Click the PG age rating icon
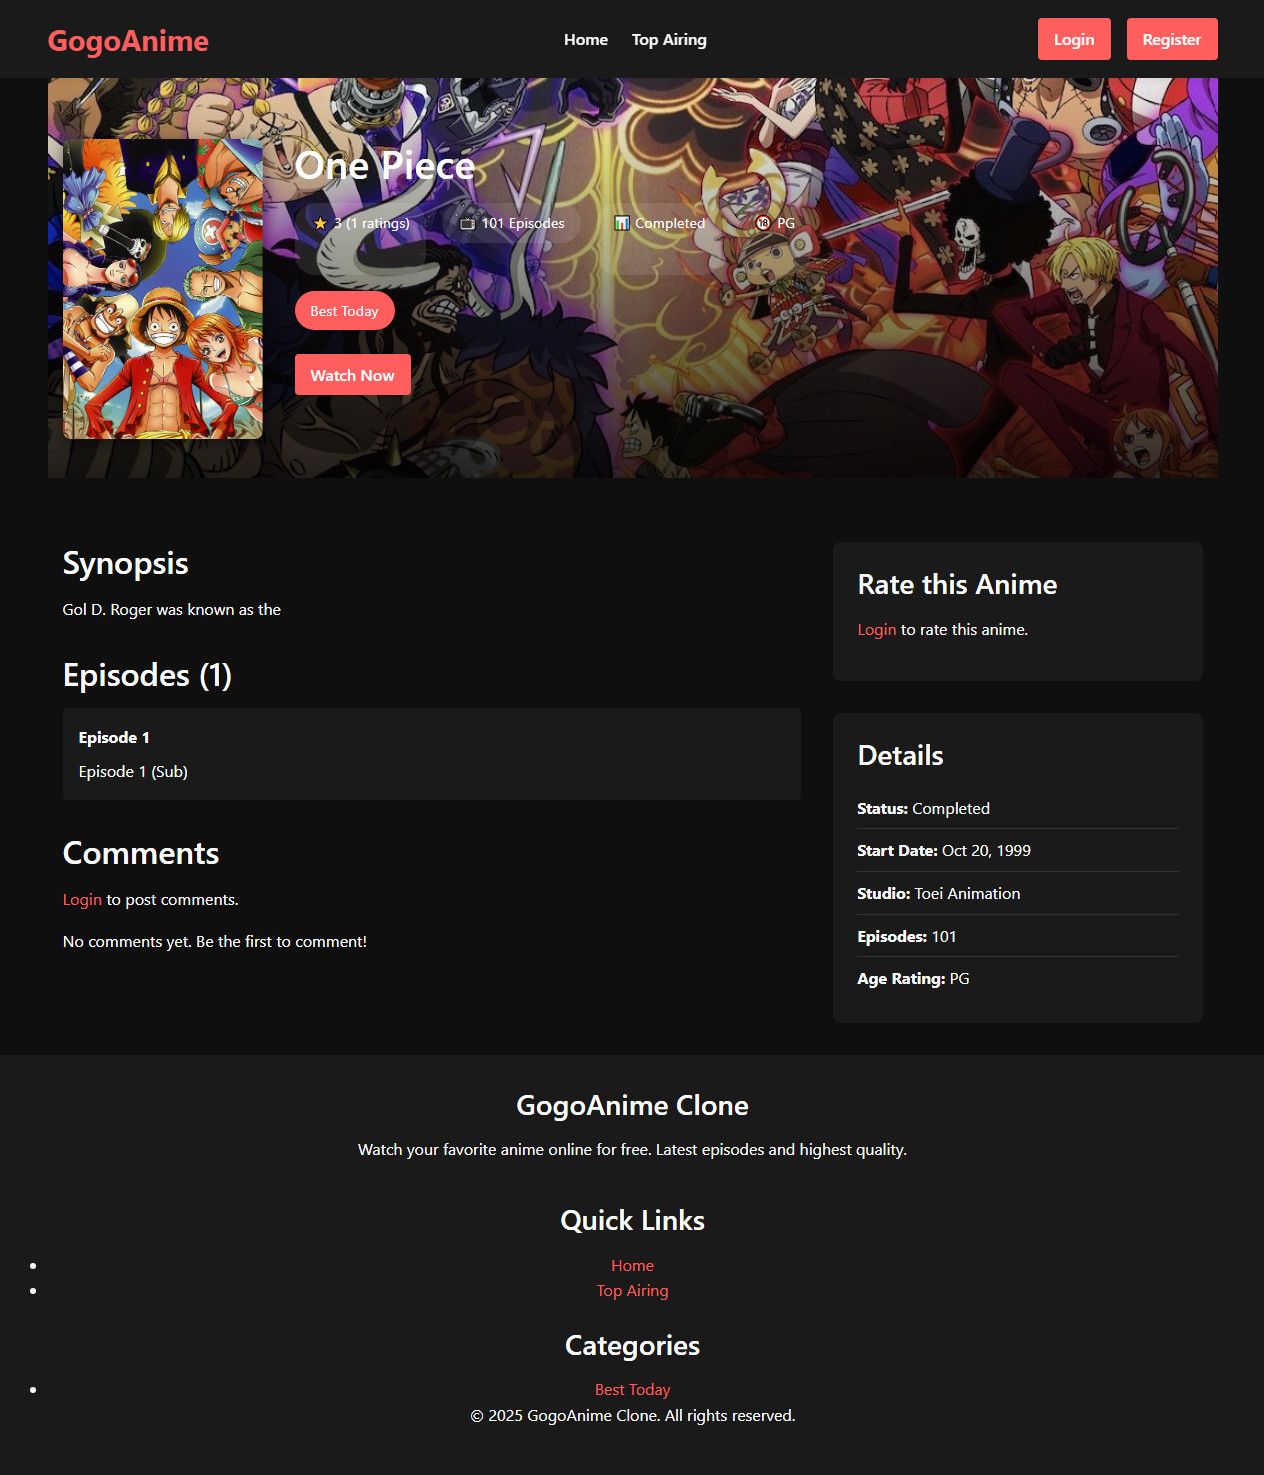Viewport: 1264px width, 1475px height. click(763, 223)
